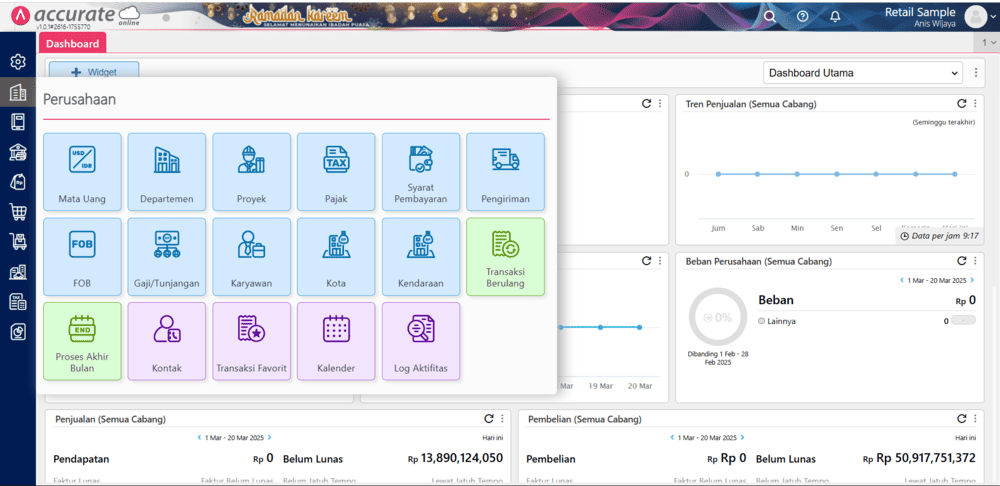Screen dimensions: 1000x486
Task: Click the Belum Lunas amount 50,917,751,372
Action: tap(919, 458)
